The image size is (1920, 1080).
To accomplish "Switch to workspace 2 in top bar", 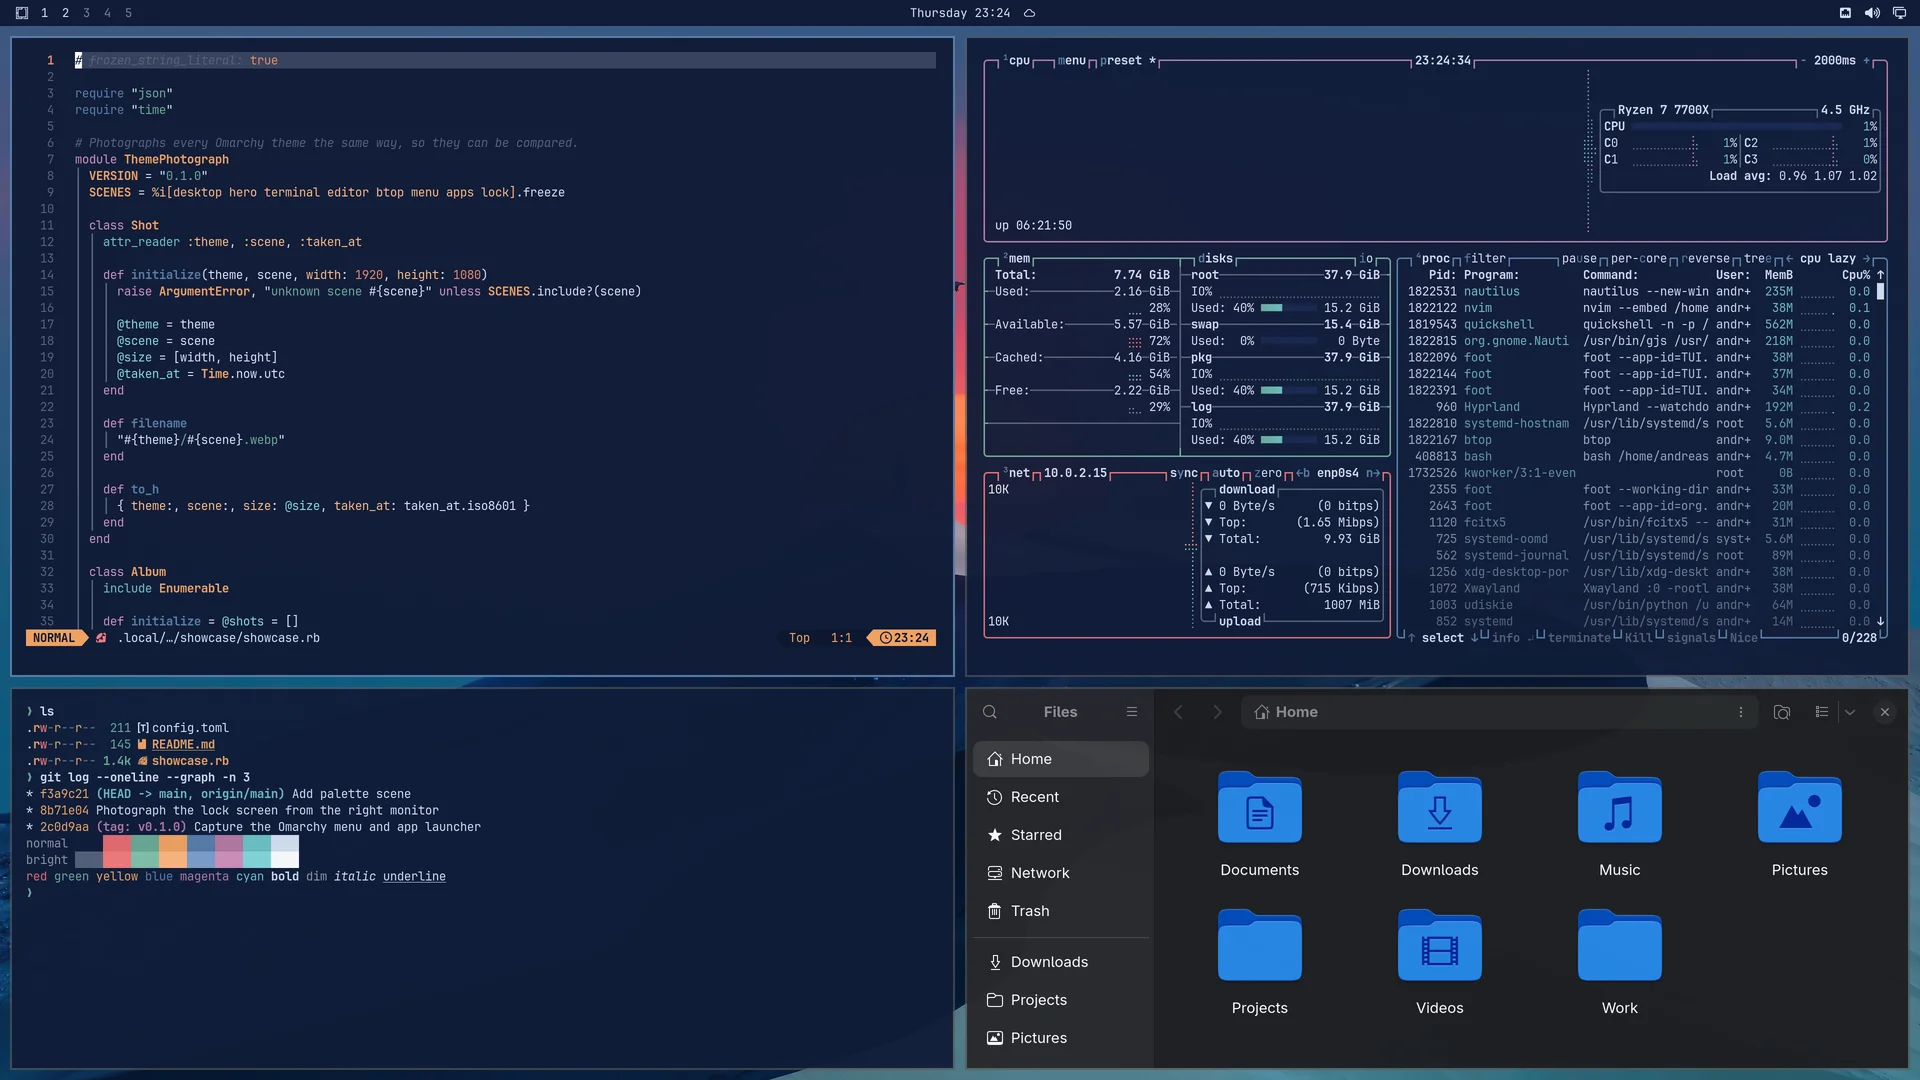I will [x=65, y=13].
